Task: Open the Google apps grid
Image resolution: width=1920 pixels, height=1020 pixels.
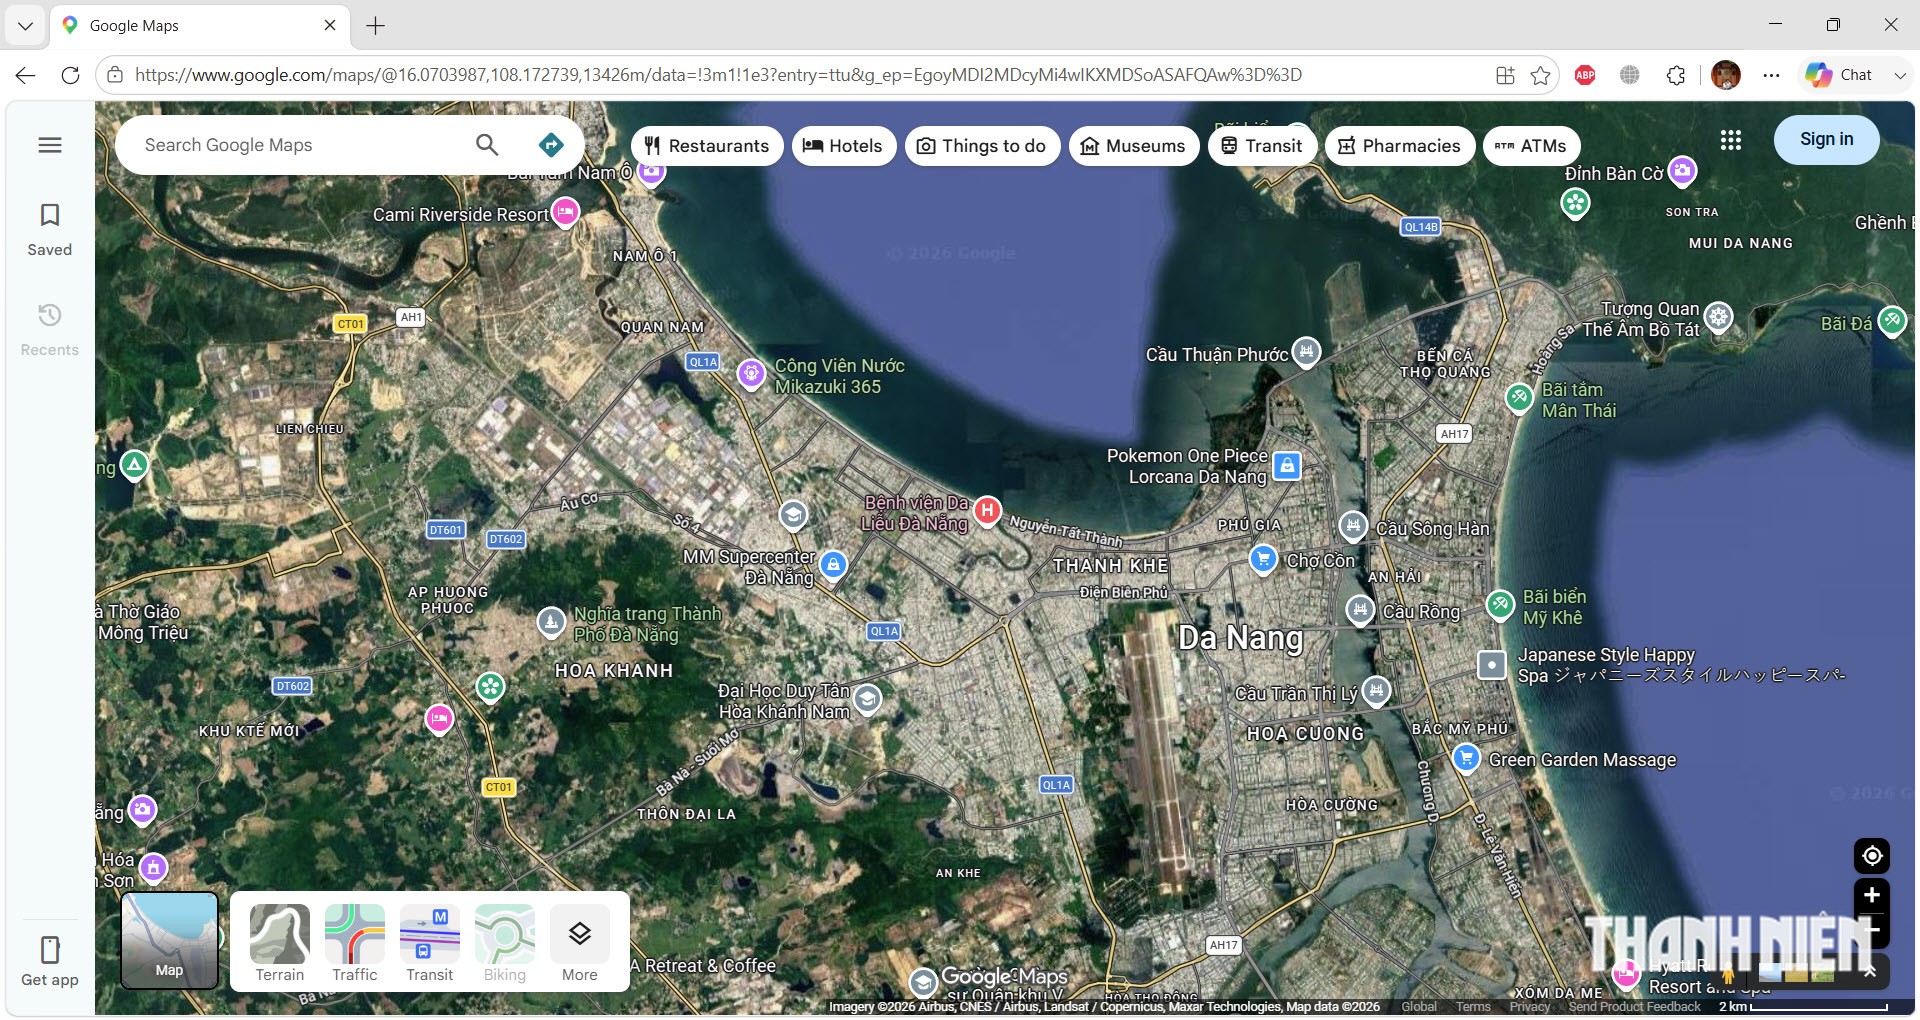Action: click(1731, 140)
